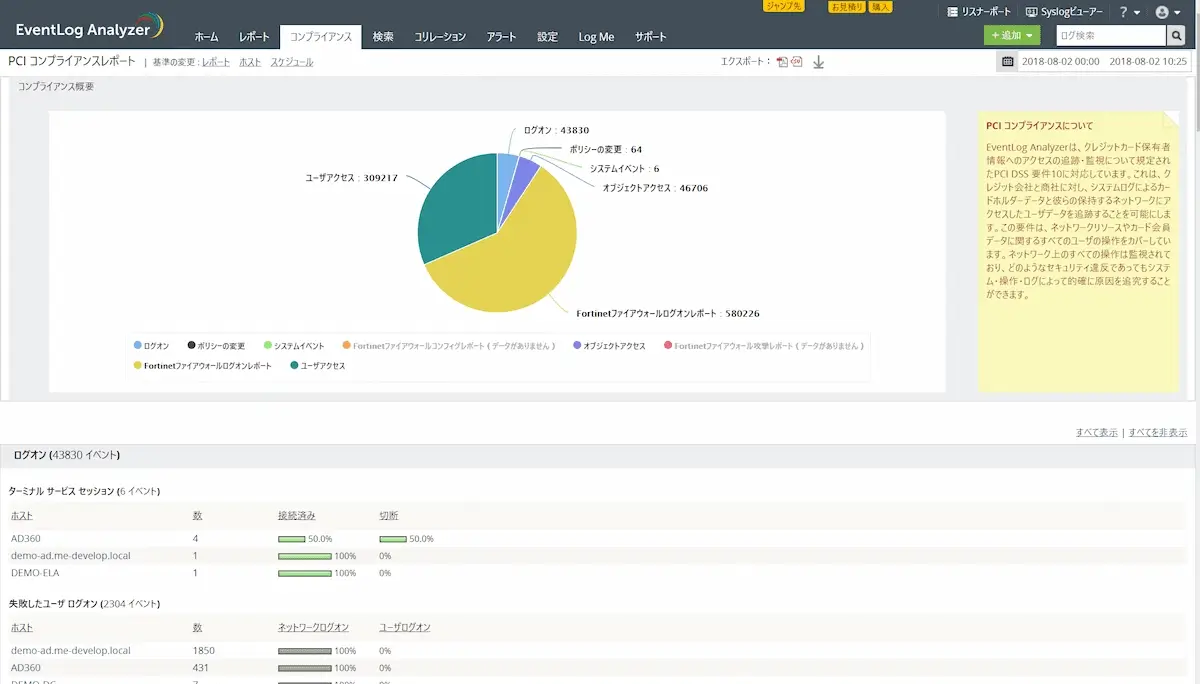
Task: Open the 追加 add dropdown
Action: pos(1012,35)
